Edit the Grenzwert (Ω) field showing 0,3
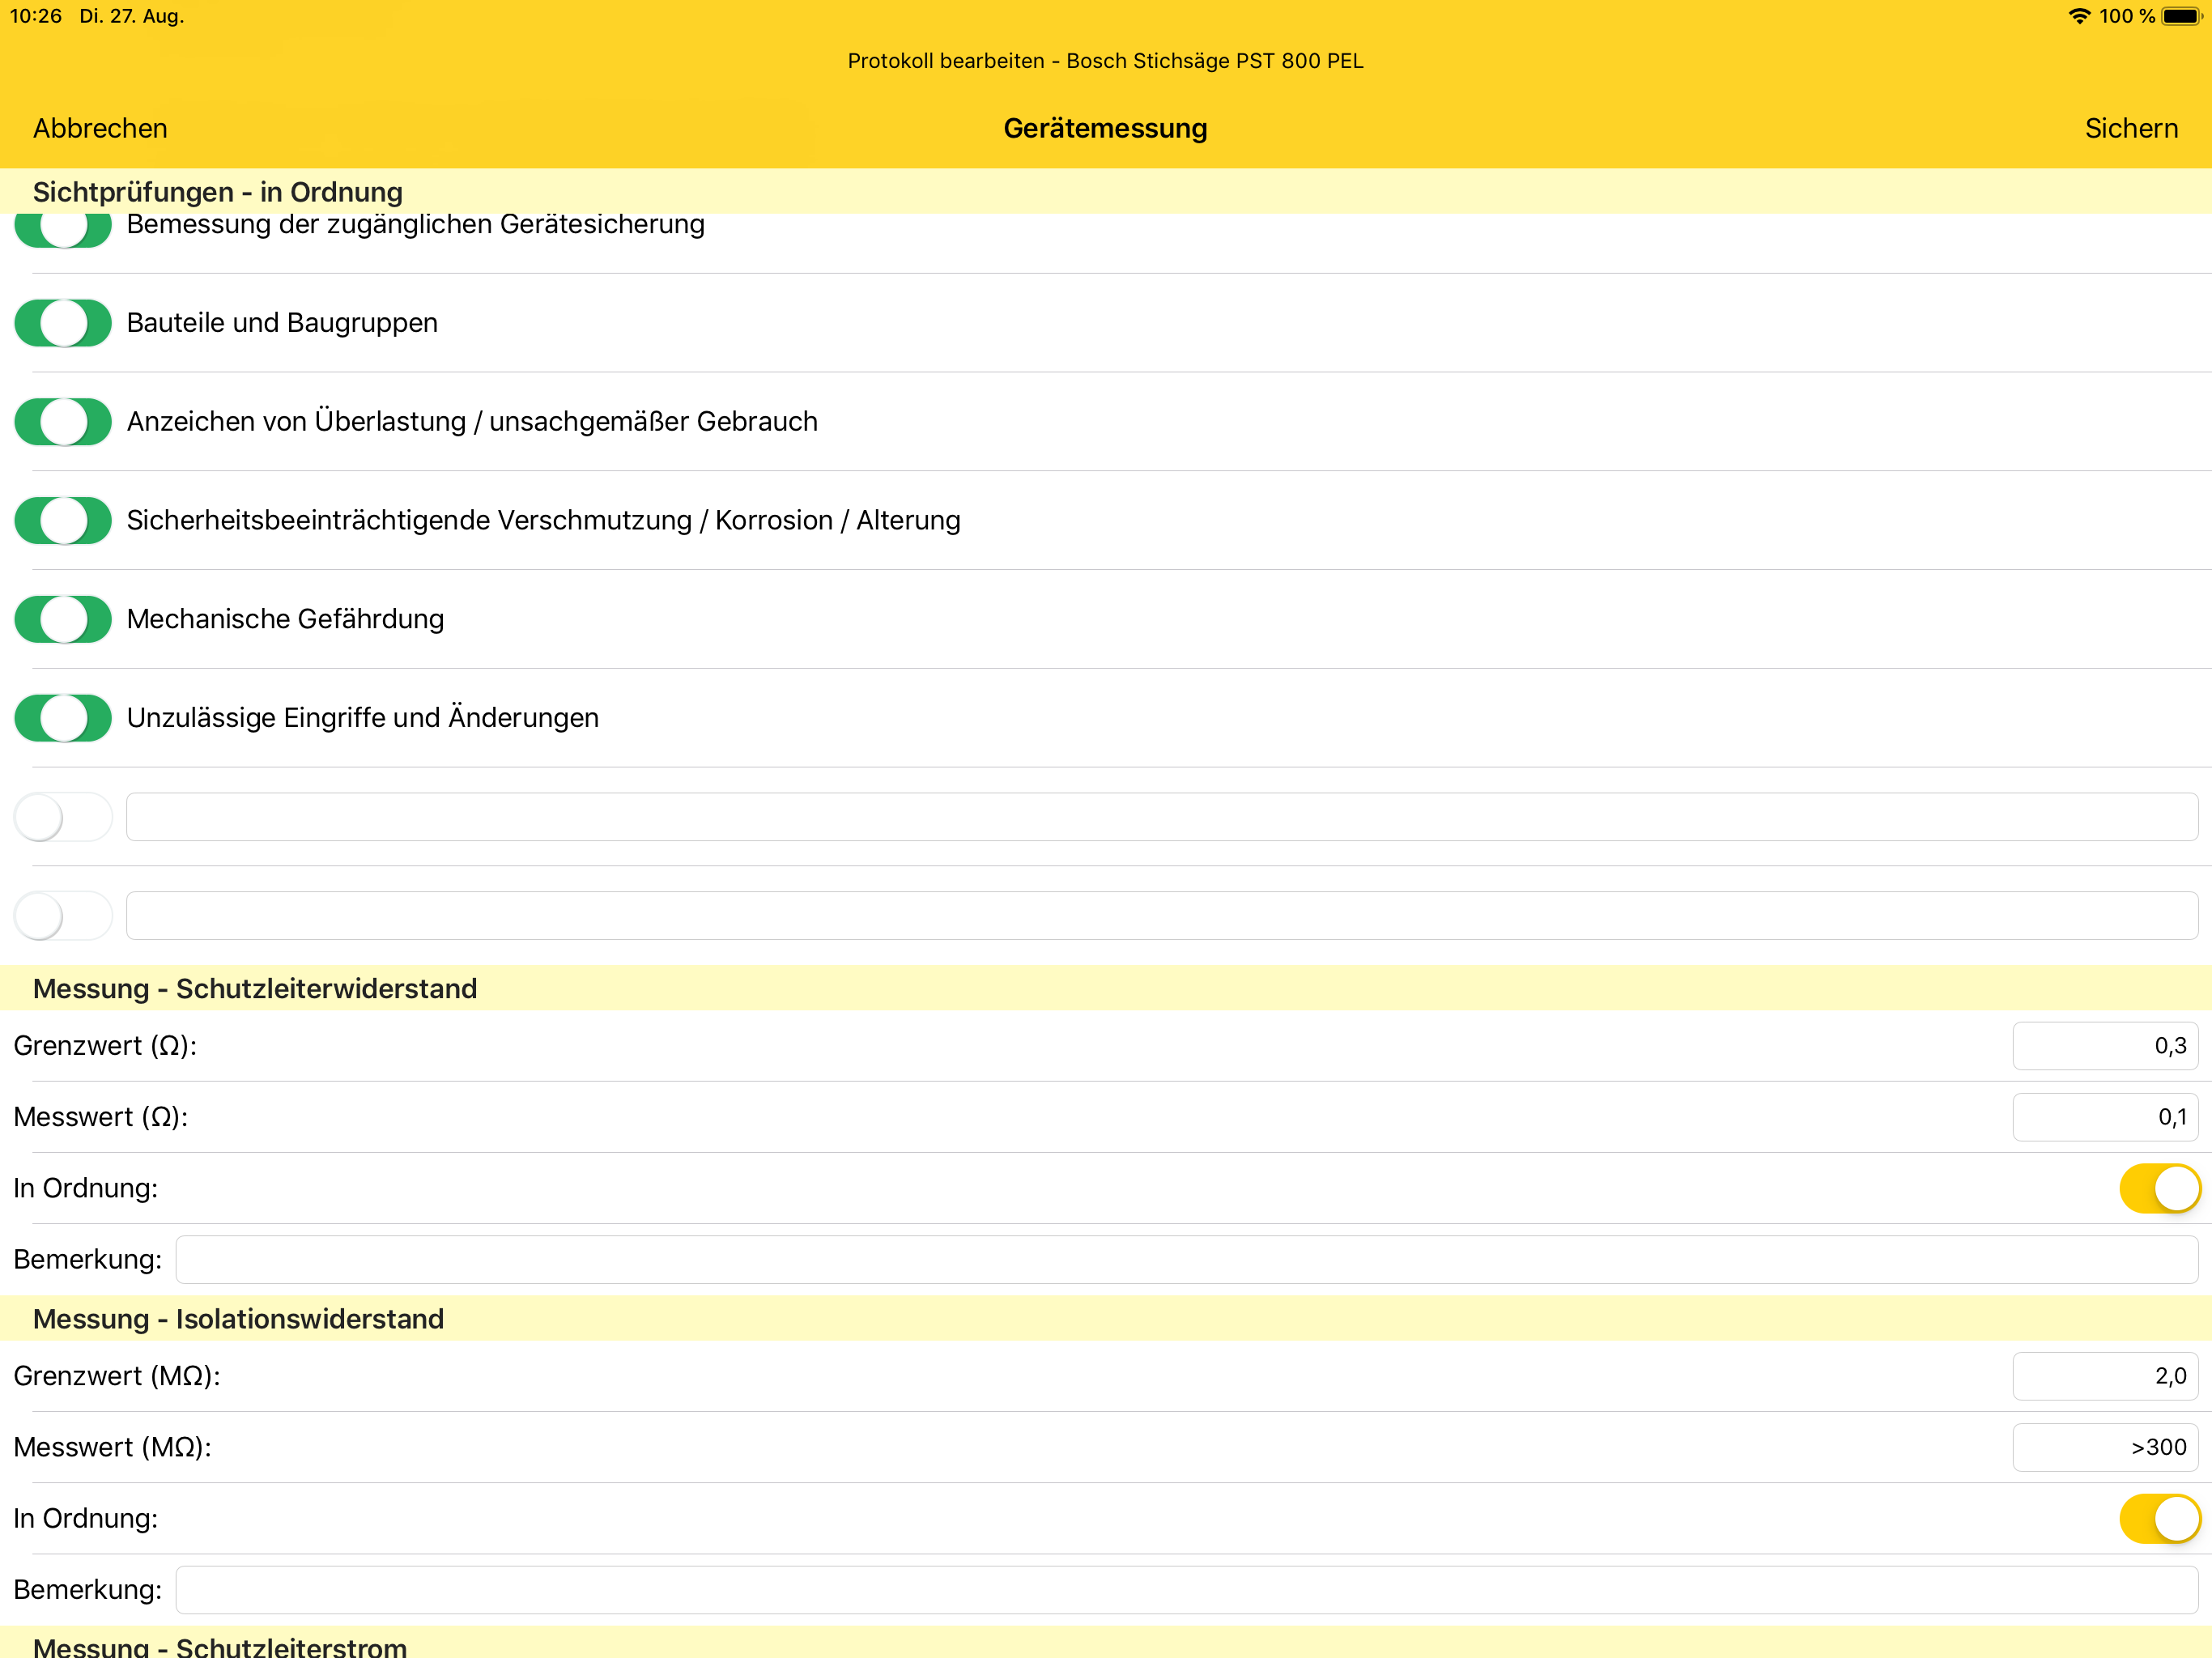The image size is (2212, 1658). (x=2105, y=1046)
